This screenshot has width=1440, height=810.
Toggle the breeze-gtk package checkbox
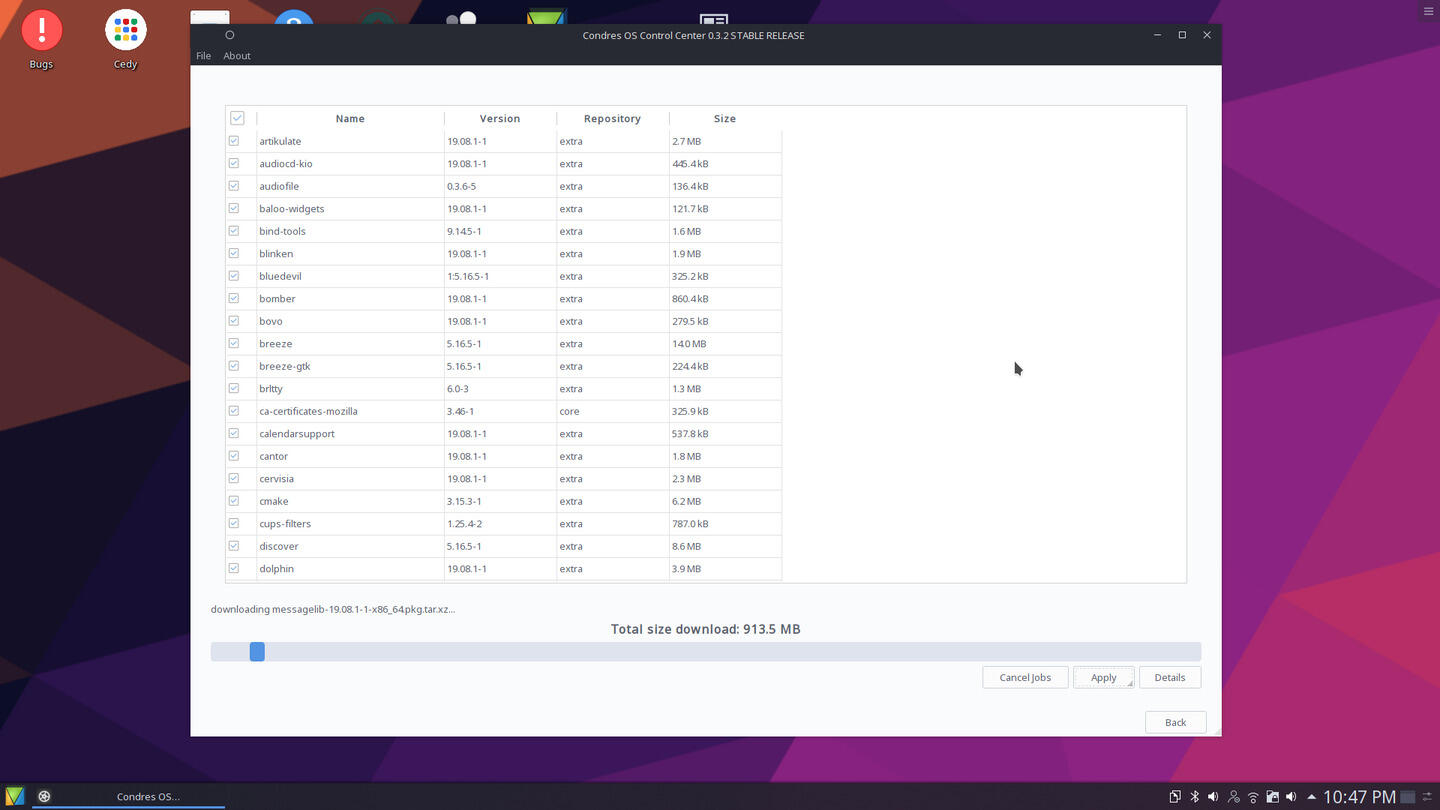coord(234,366)
